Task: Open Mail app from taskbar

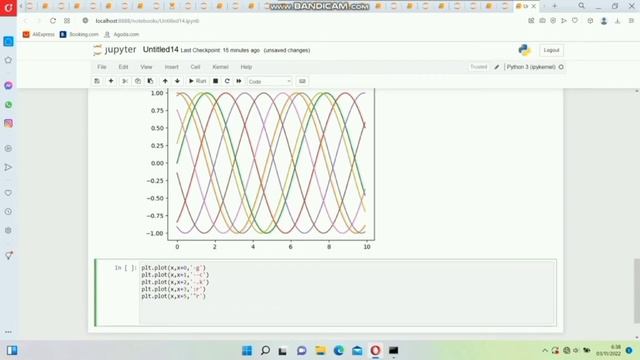Action: point(357,350)
